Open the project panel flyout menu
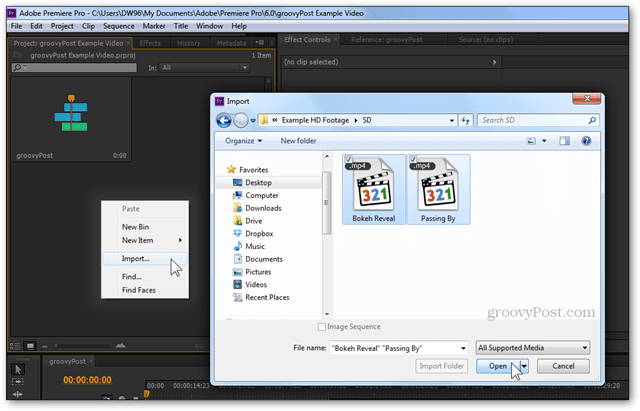640x411 pixels. [260, 43]
